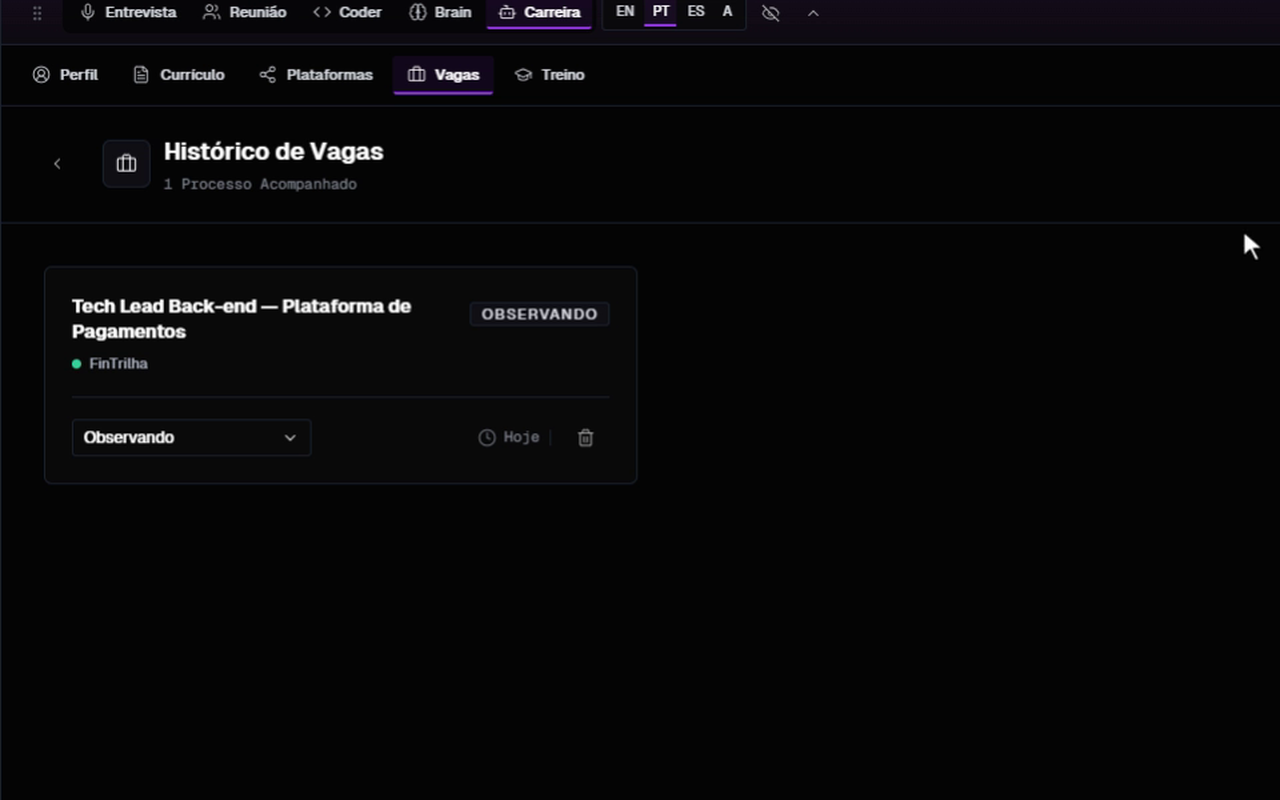Open the Entrevista tab
This screenshot has height=800, width=1280.
pos(128,13)
